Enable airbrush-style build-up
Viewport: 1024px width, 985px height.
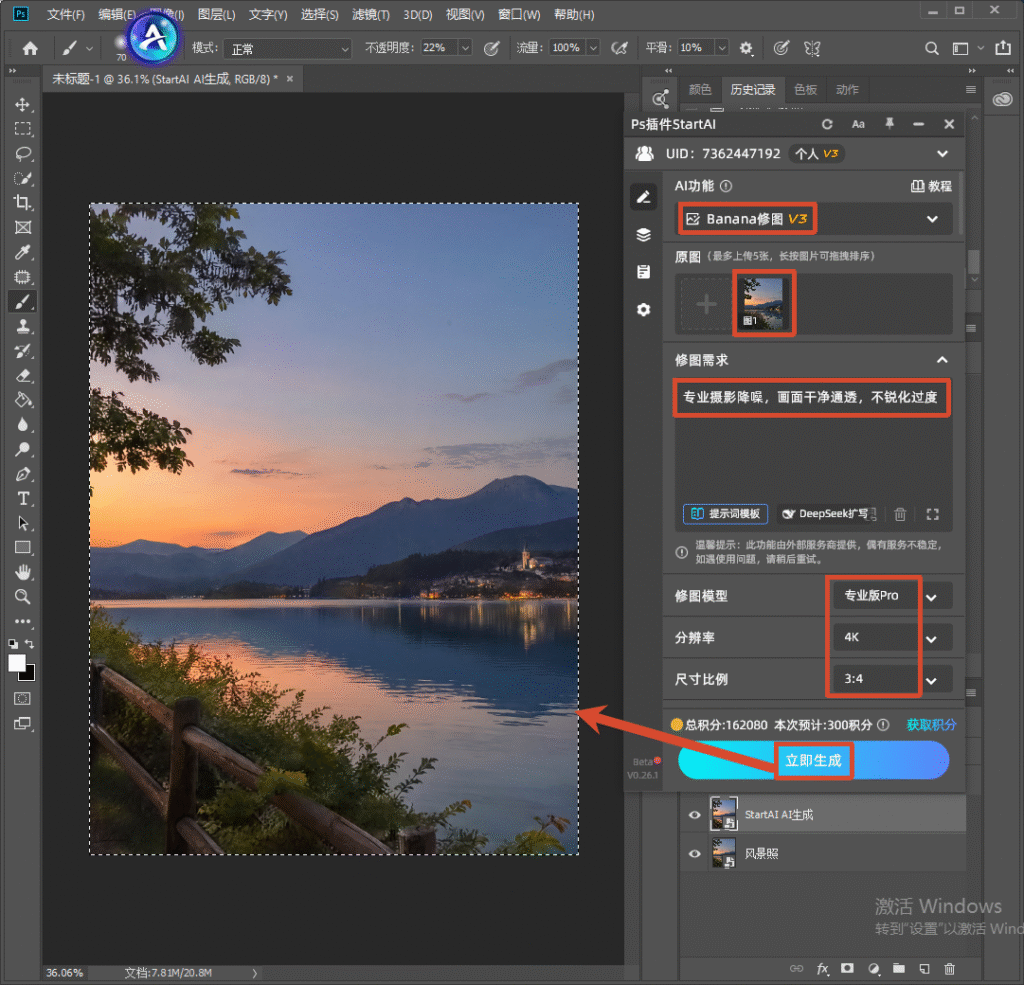(x=619, y=48)
